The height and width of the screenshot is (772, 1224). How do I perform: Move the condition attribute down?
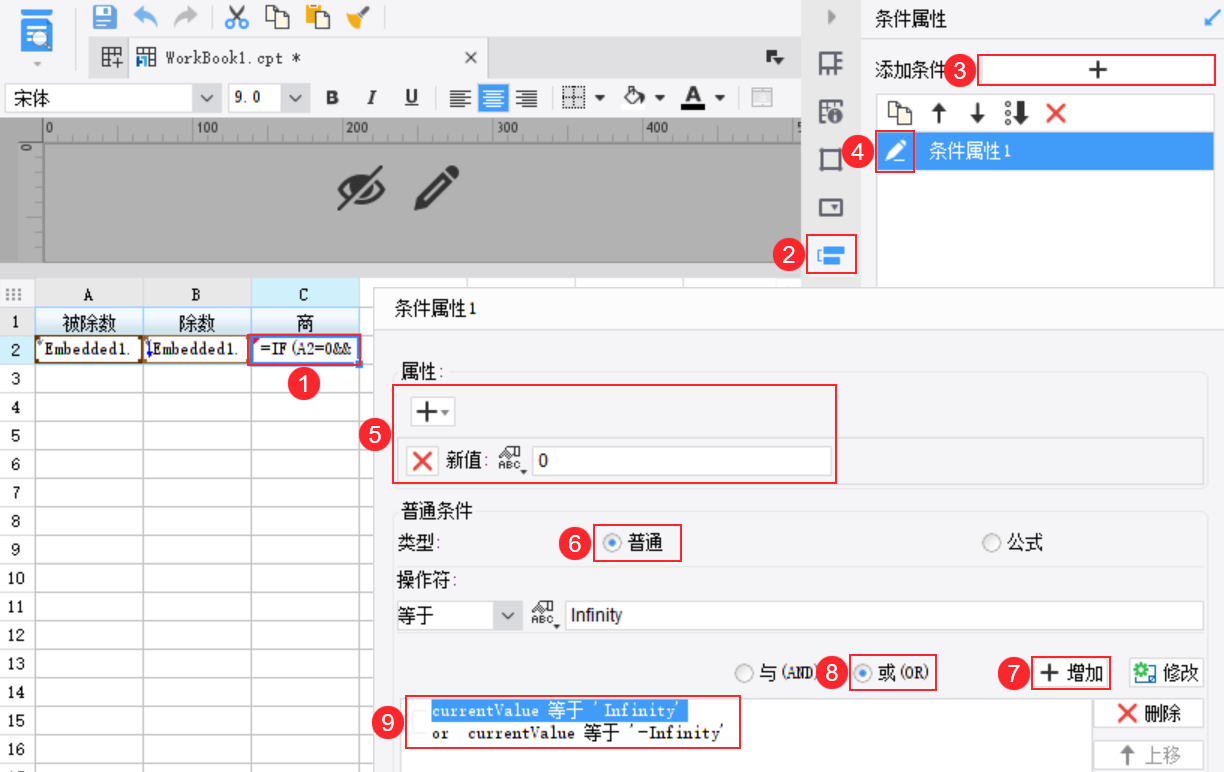pos(977,113)
